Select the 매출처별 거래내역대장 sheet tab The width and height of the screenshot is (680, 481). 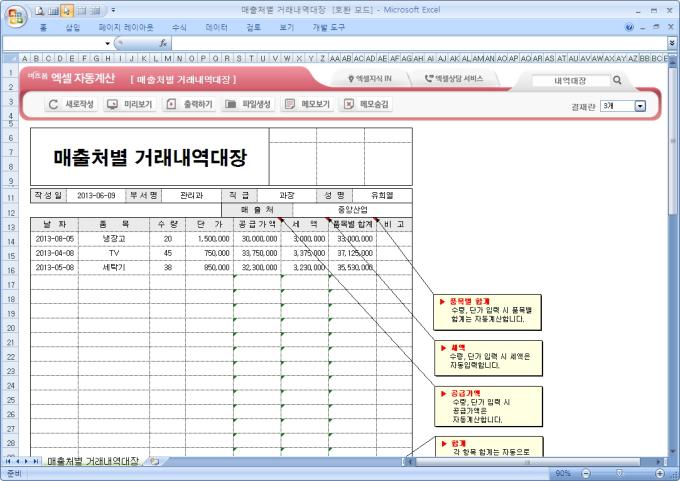point(92,461)
